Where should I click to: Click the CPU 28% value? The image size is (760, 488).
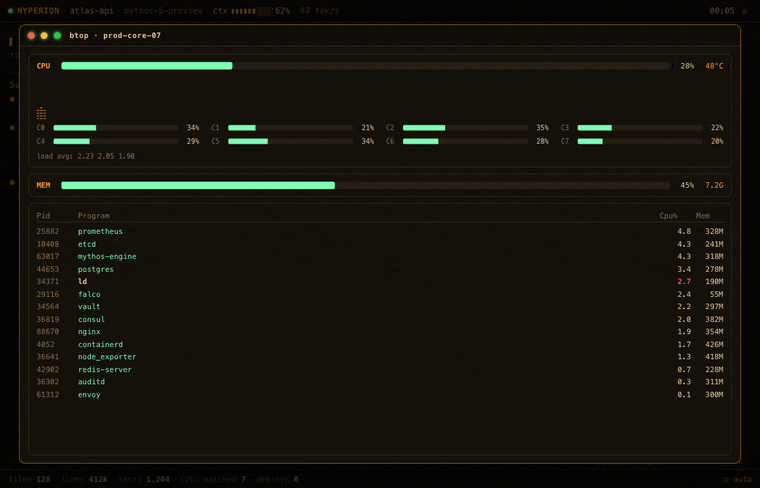pyautogui.click(x=687, y=66)
